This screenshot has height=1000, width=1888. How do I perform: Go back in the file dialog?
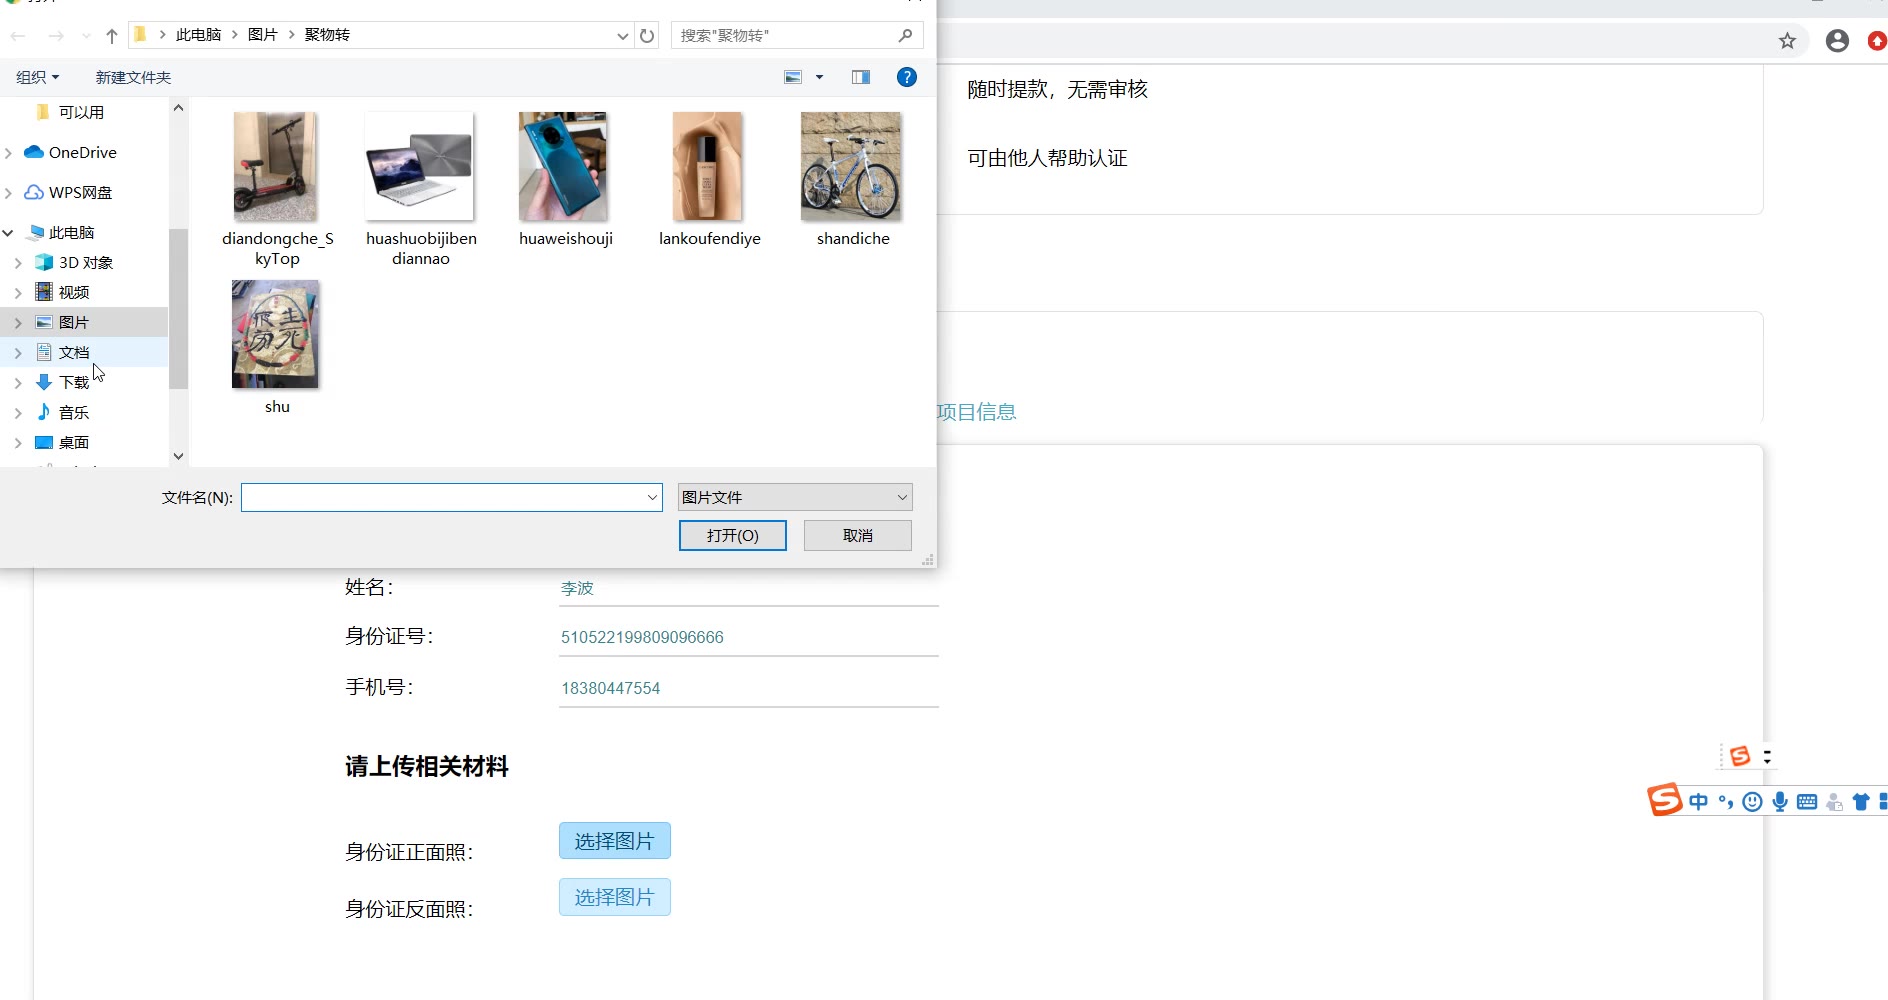pyautogui.click(x=18, y=36)
